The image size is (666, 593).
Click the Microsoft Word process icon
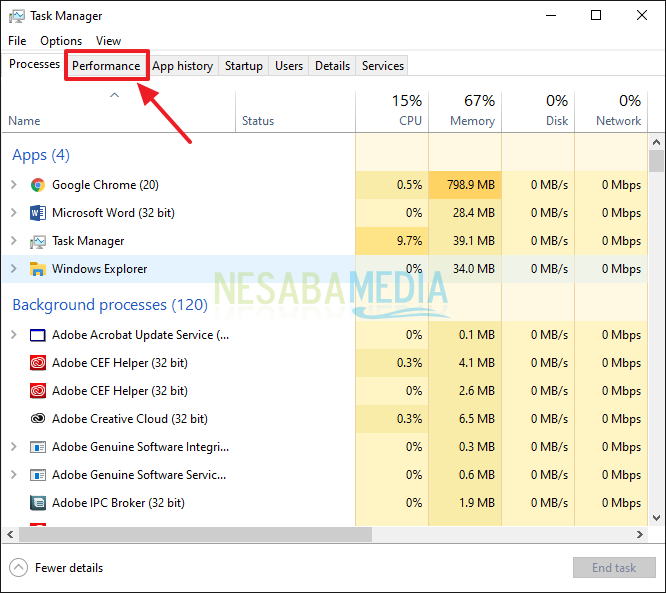tap(38, 213)
